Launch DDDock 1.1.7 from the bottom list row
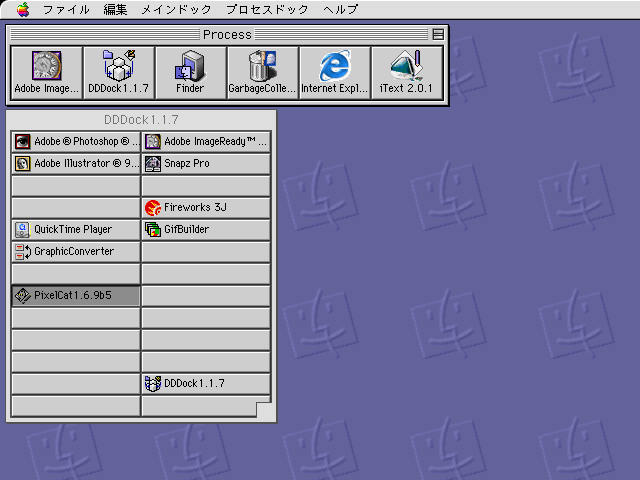The image size is (640, 480). (206, 384)
